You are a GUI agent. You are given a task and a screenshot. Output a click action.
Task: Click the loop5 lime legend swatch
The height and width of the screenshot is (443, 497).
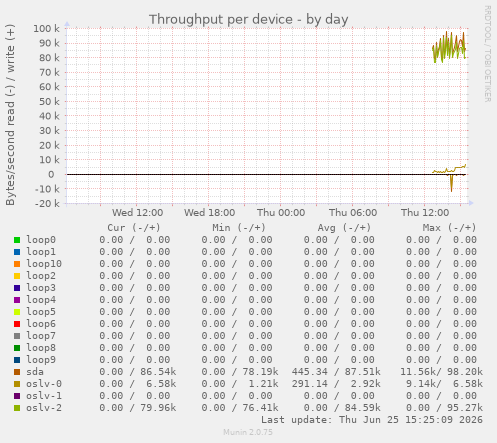coord(17,312)
